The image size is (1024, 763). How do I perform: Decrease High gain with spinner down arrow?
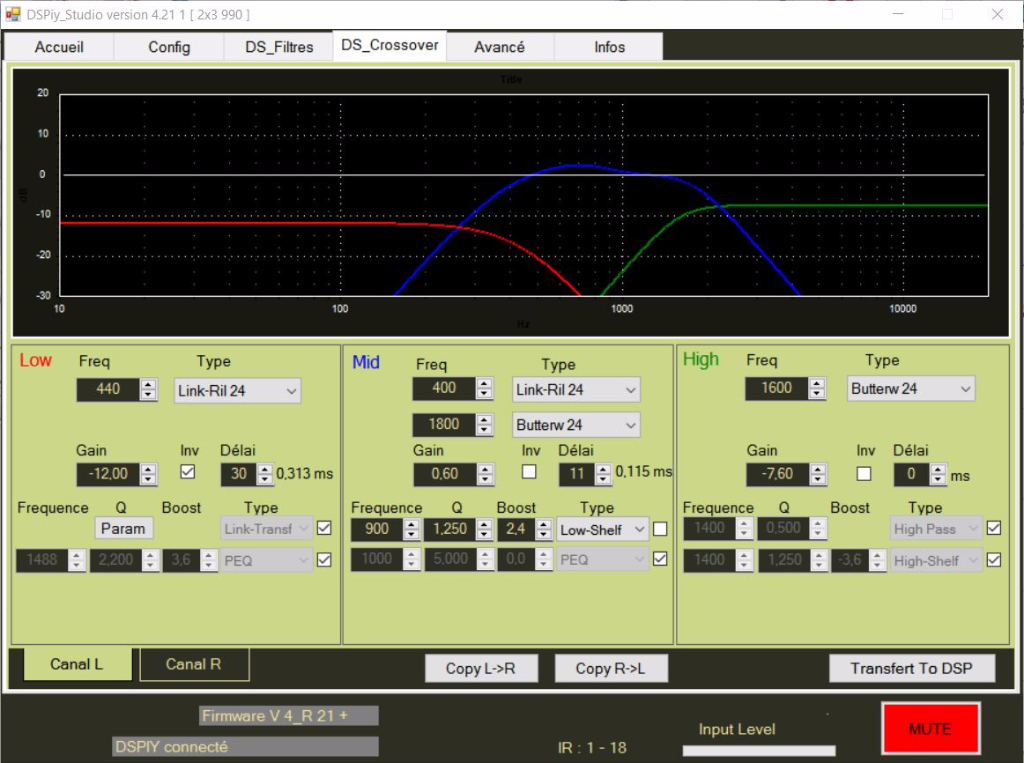(x=819, y=479)
